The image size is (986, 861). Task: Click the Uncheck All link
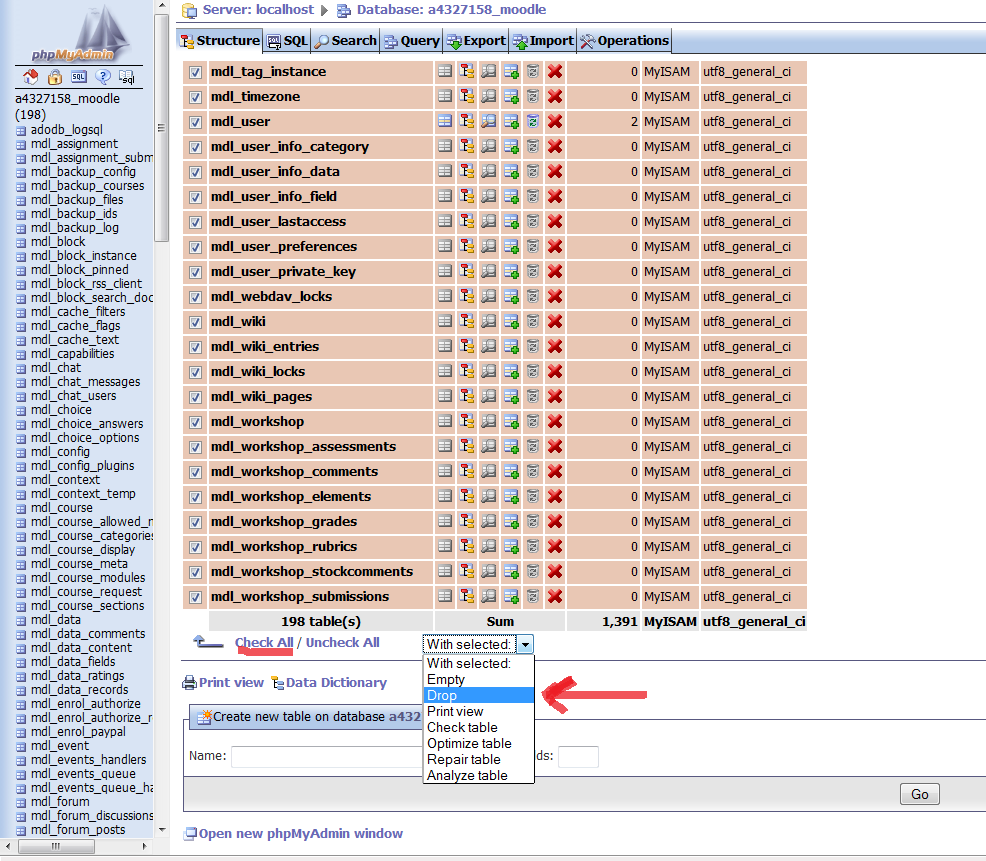point(342,643)
